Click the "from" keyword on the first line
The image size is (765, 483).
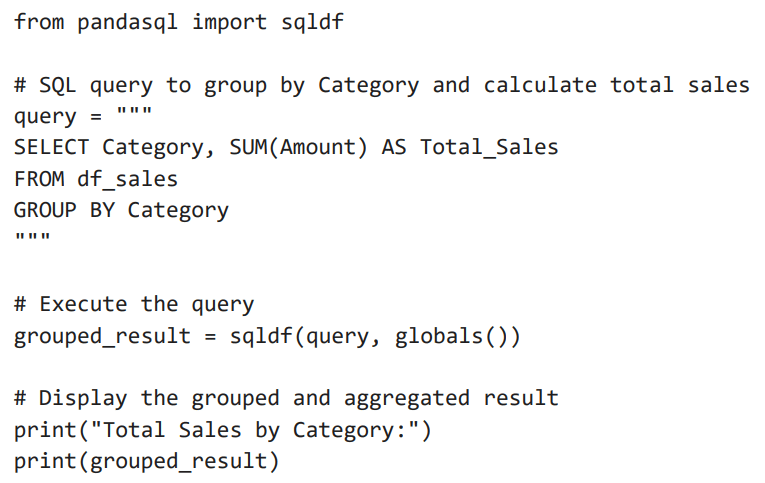(39, 22)
